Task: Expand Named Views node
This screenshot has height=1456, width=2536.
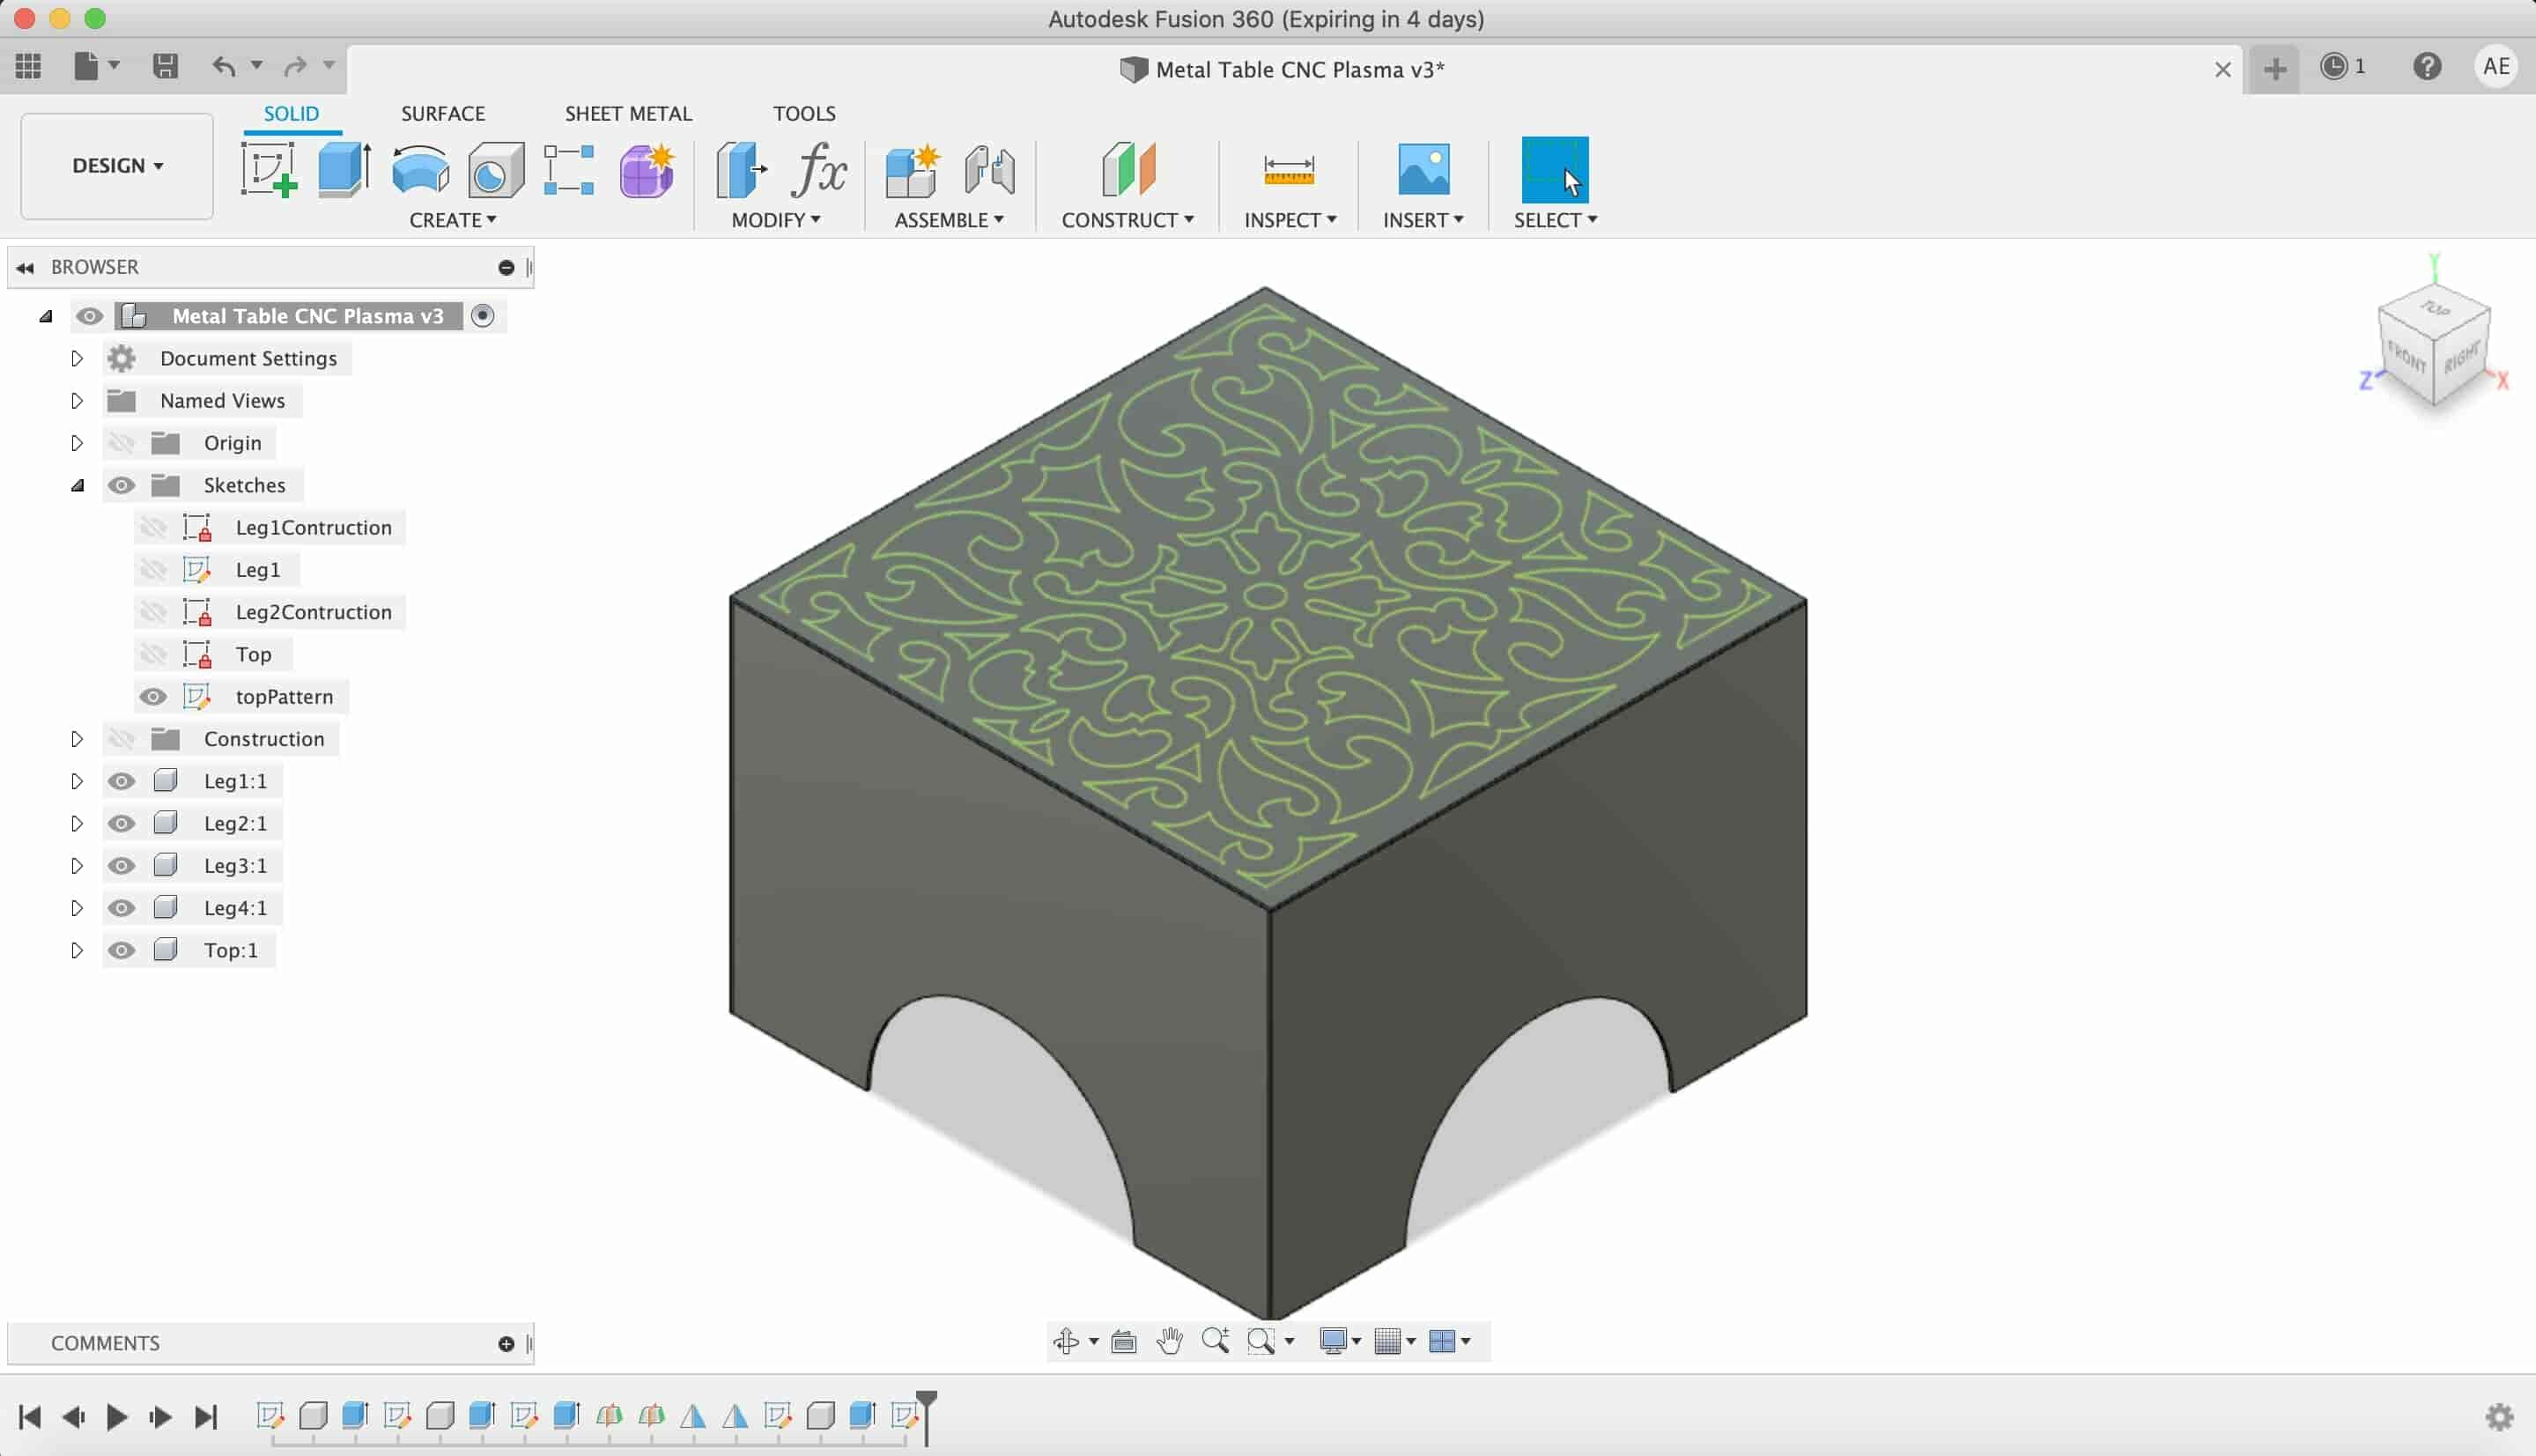Action: (x=76, y=400)
